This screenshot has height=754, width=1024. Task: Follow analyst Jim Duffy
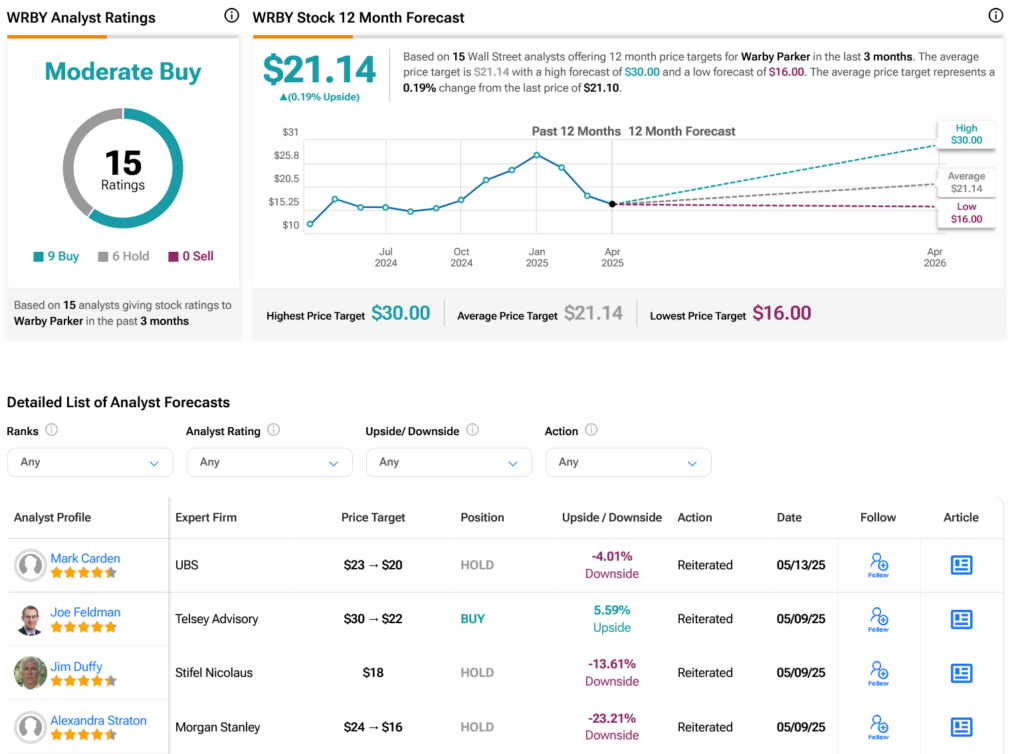[878, 673]
